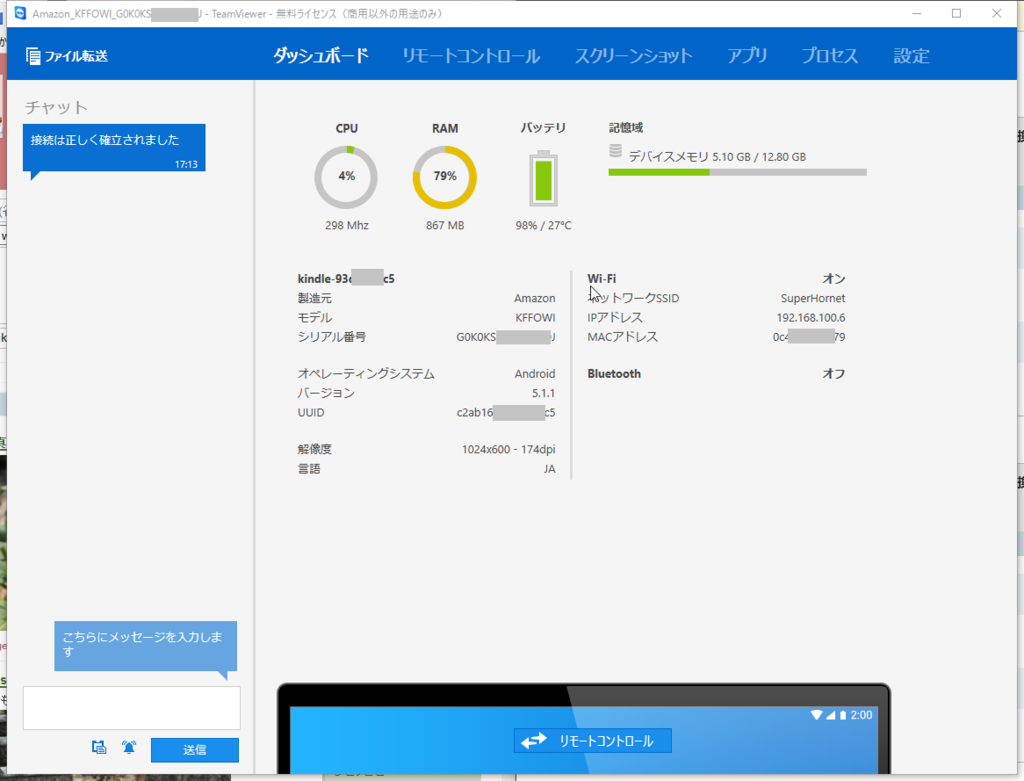
Task: Click the チャット panel heading
Action: pos(56,107)
